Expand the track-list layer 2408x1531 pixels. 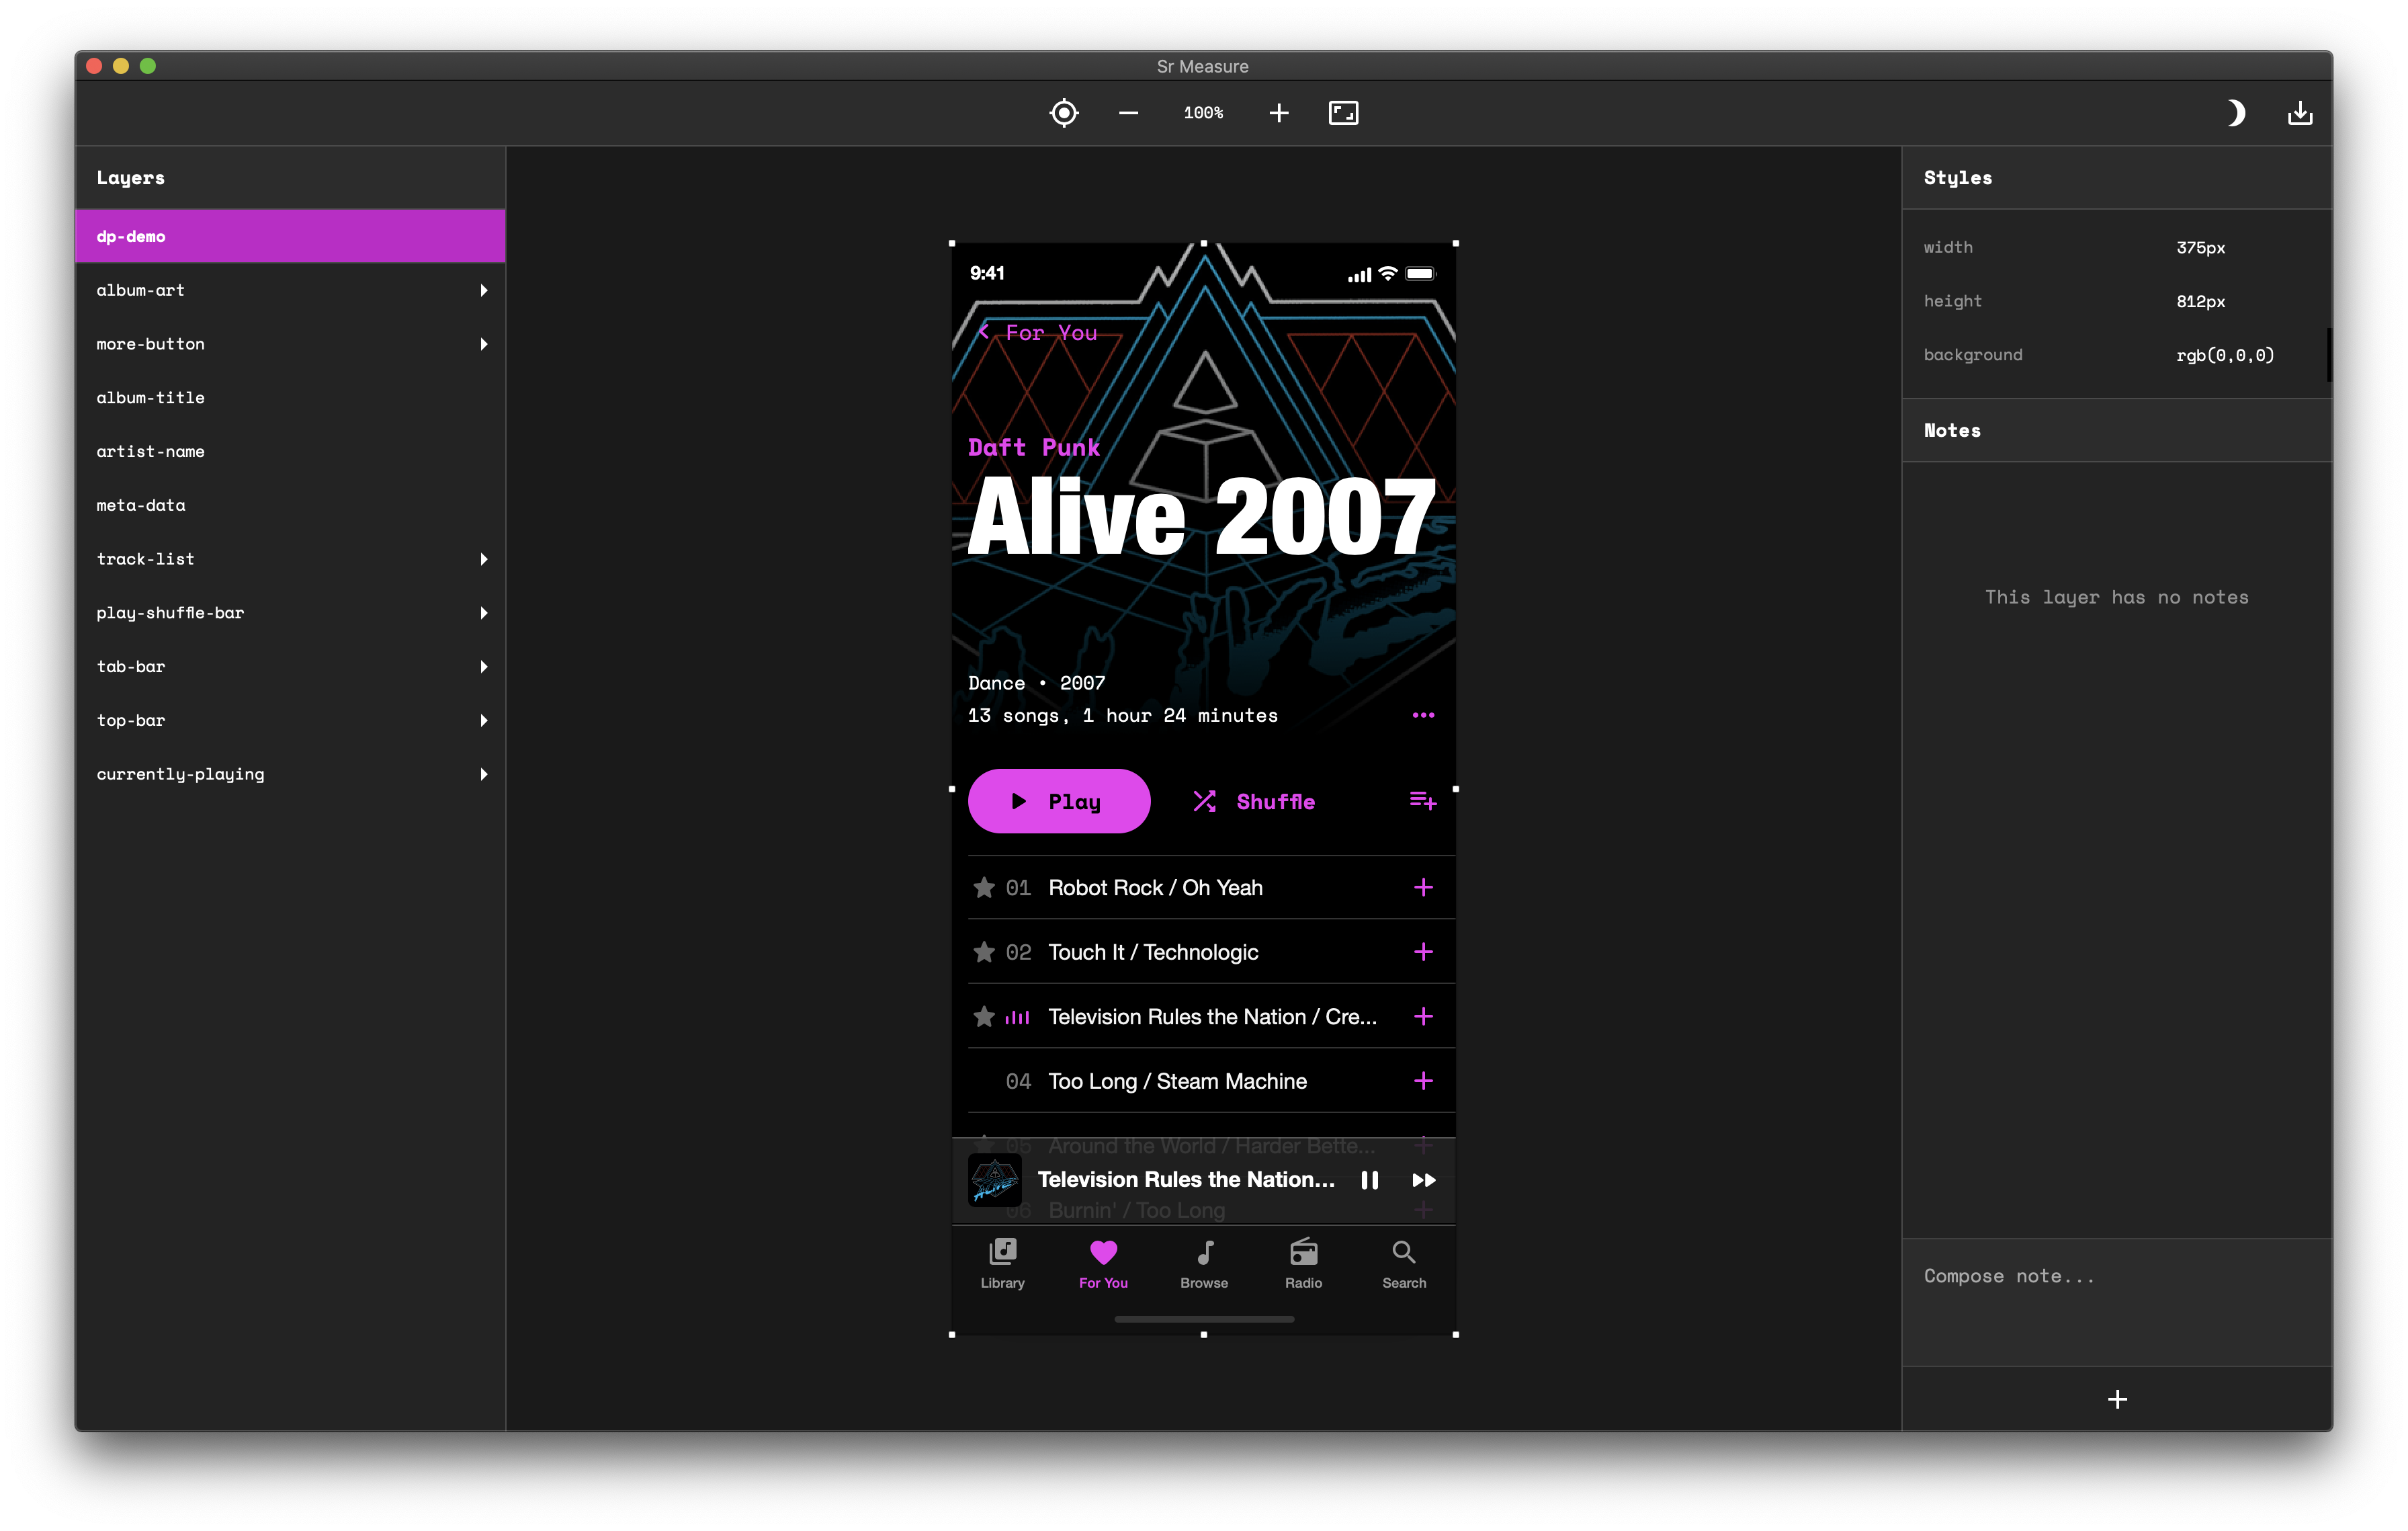484,559
